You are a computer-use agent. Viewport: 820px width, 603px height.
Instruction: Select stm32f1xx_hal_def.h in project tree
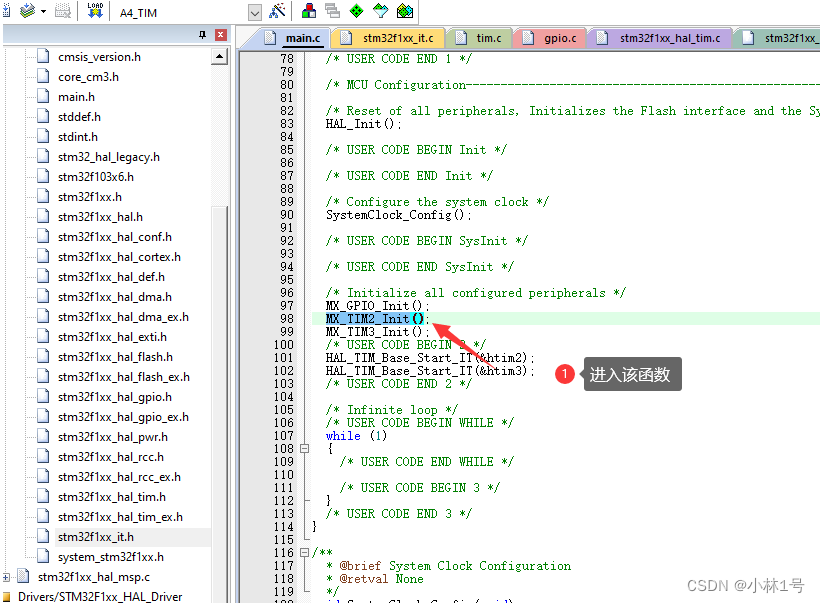tap(111, 277)
